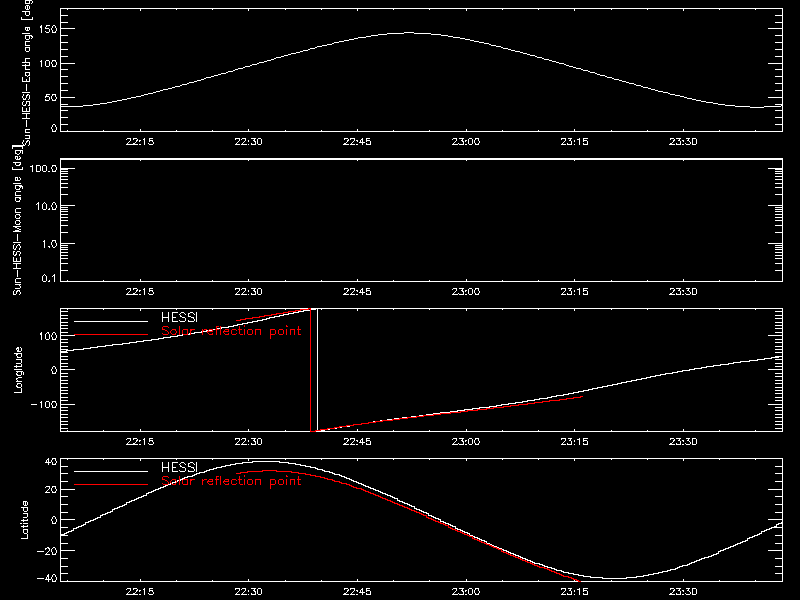Image resolution: width=800 pixels, height=600 pixels.
Task: Click the Longitude axis label
Action: tap(18, 370)
